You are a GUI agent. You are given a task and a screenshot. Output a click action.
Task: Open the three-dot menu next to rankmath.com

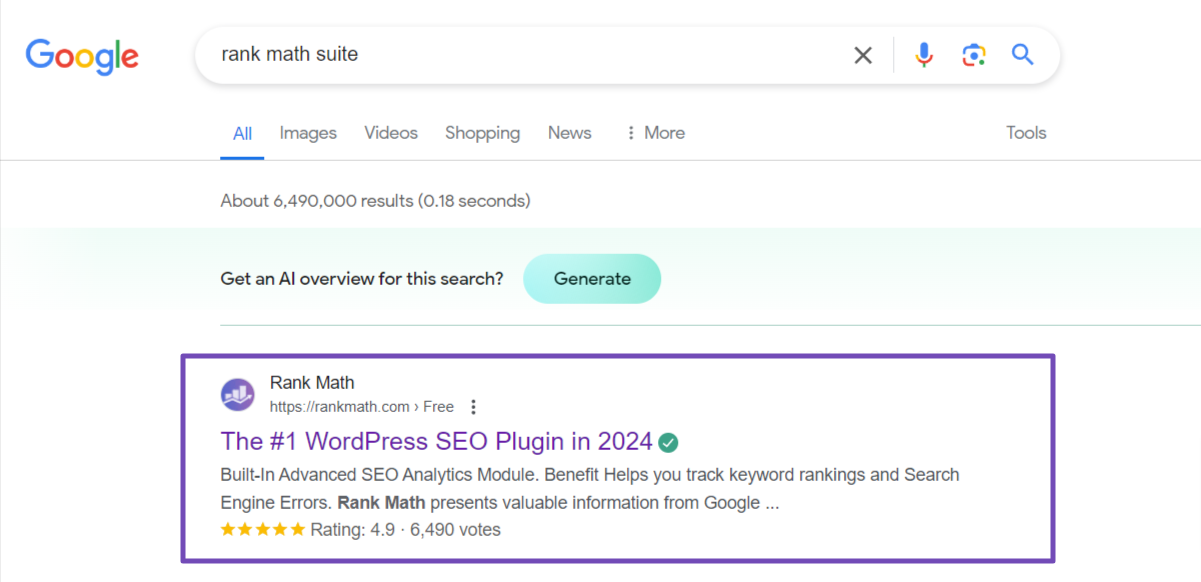pos(473,407)
